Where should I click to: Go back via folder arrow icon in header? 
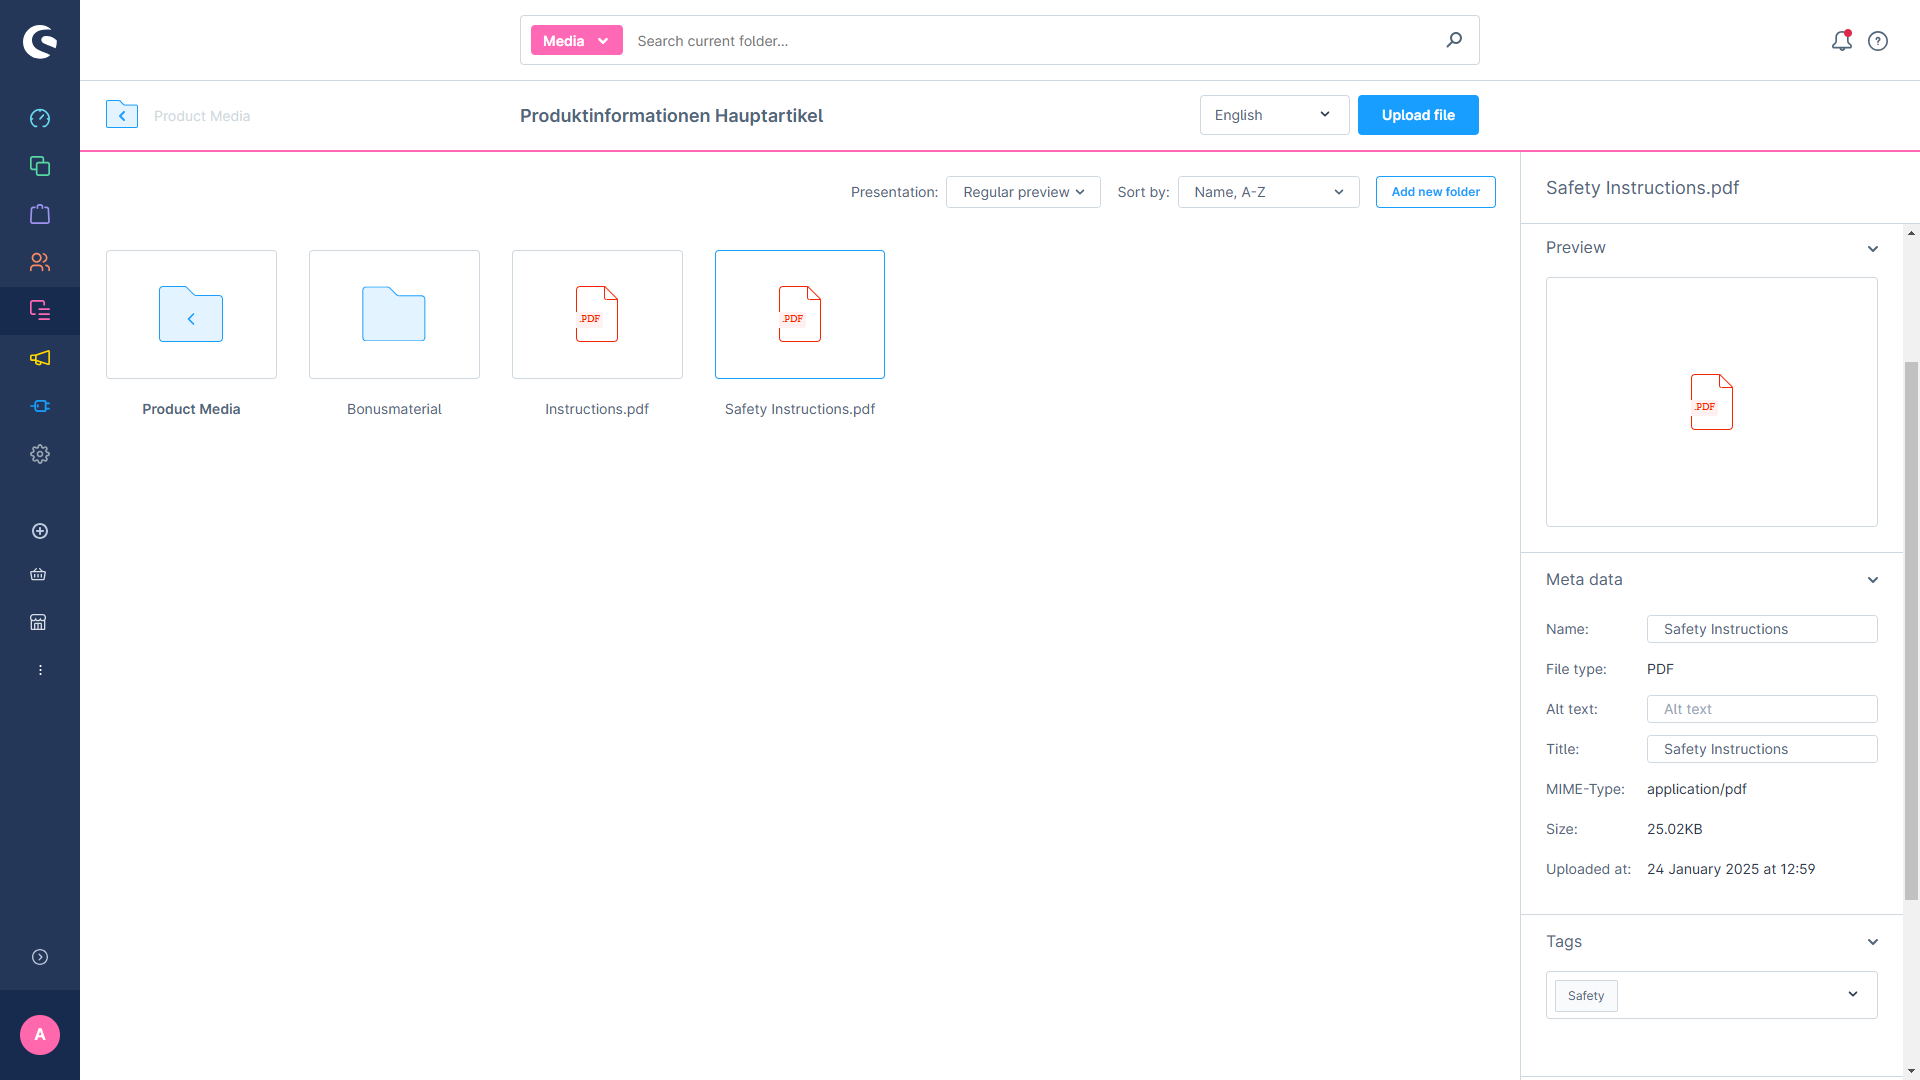122,115
